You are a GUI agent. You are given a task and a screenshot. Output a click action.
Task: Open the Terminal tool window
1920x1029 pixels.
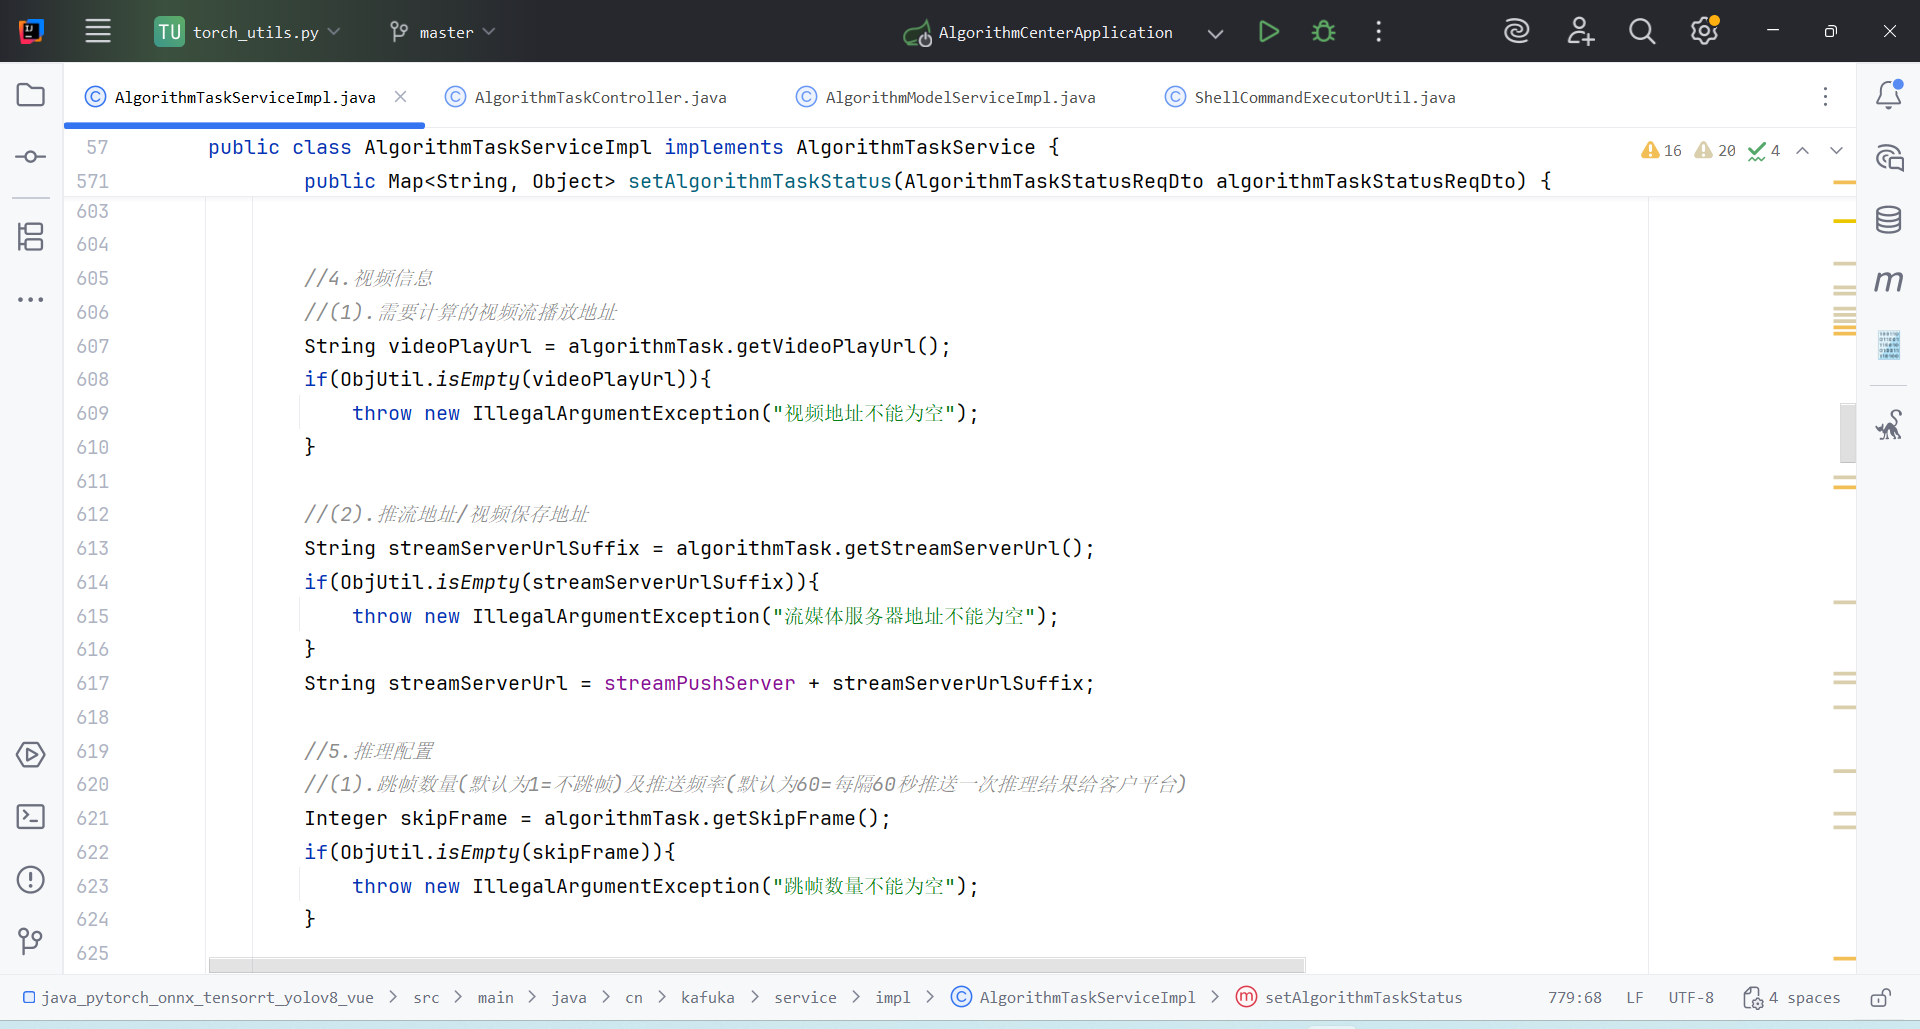(31, 817)
